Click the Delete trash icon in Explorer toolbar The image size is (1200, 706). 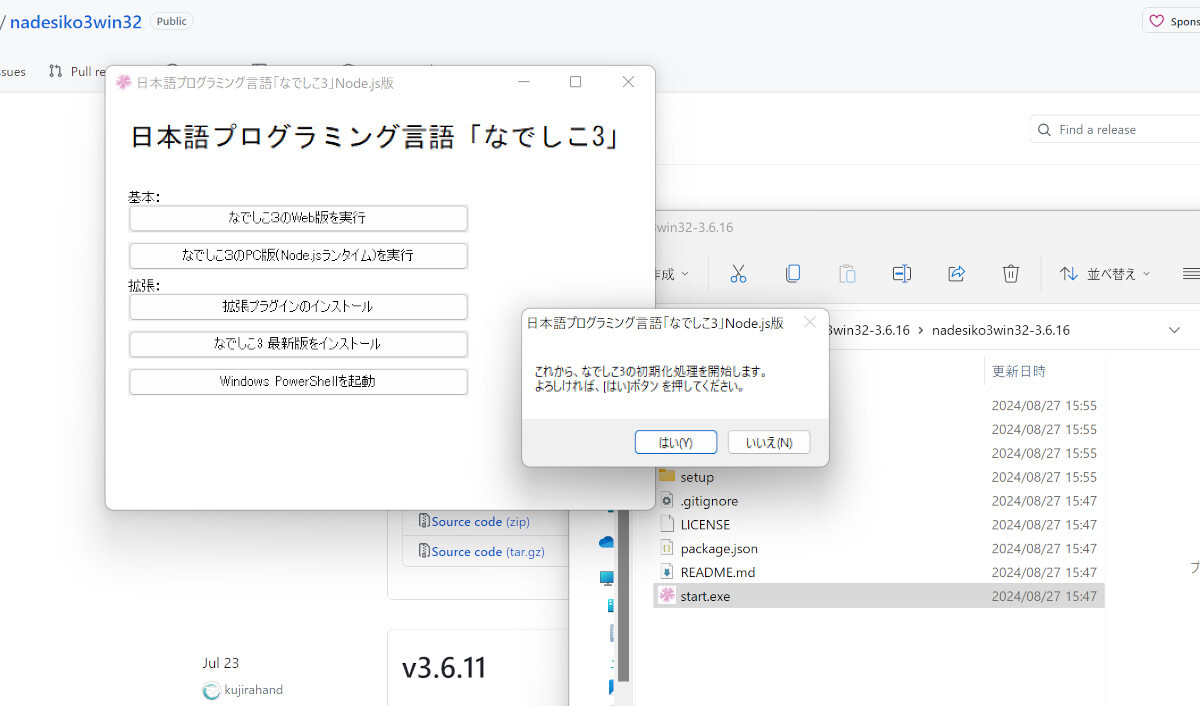(1011, 273)
